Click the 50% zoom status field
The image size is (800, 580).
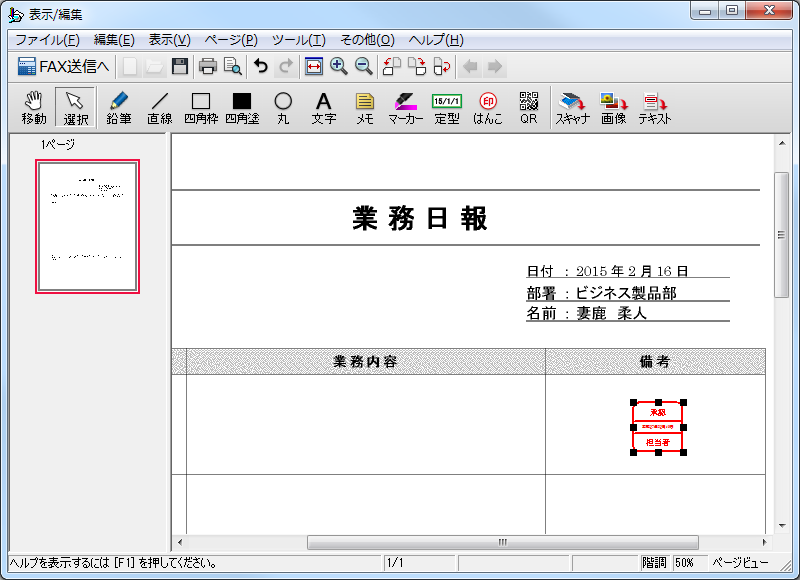pyautogui.click(x=689, y=563)
